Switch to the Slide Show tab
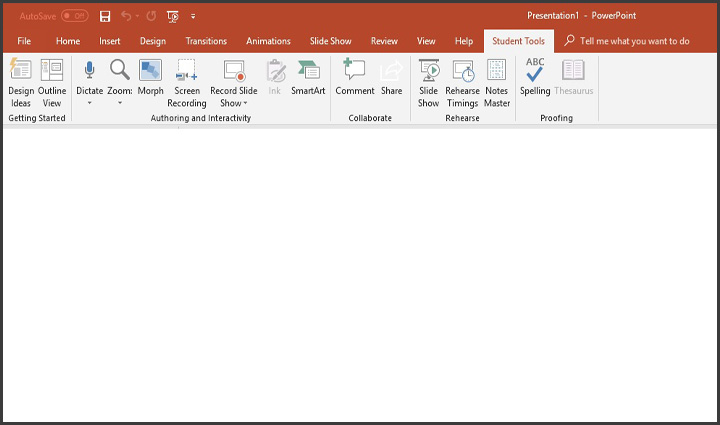This screenshot has height=425, width=720. [331, 41]
